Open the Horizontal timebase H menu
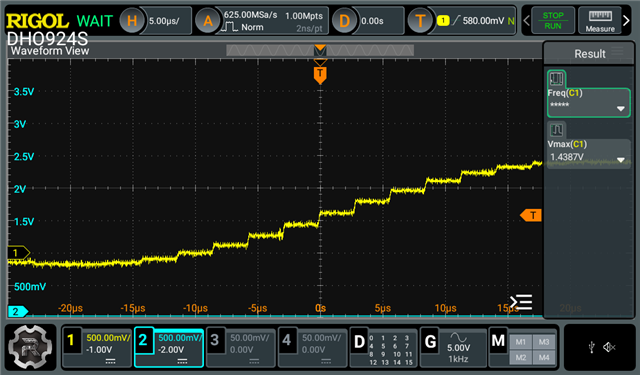The height and width of the screenshot is (375, 640). pos(132,20)
